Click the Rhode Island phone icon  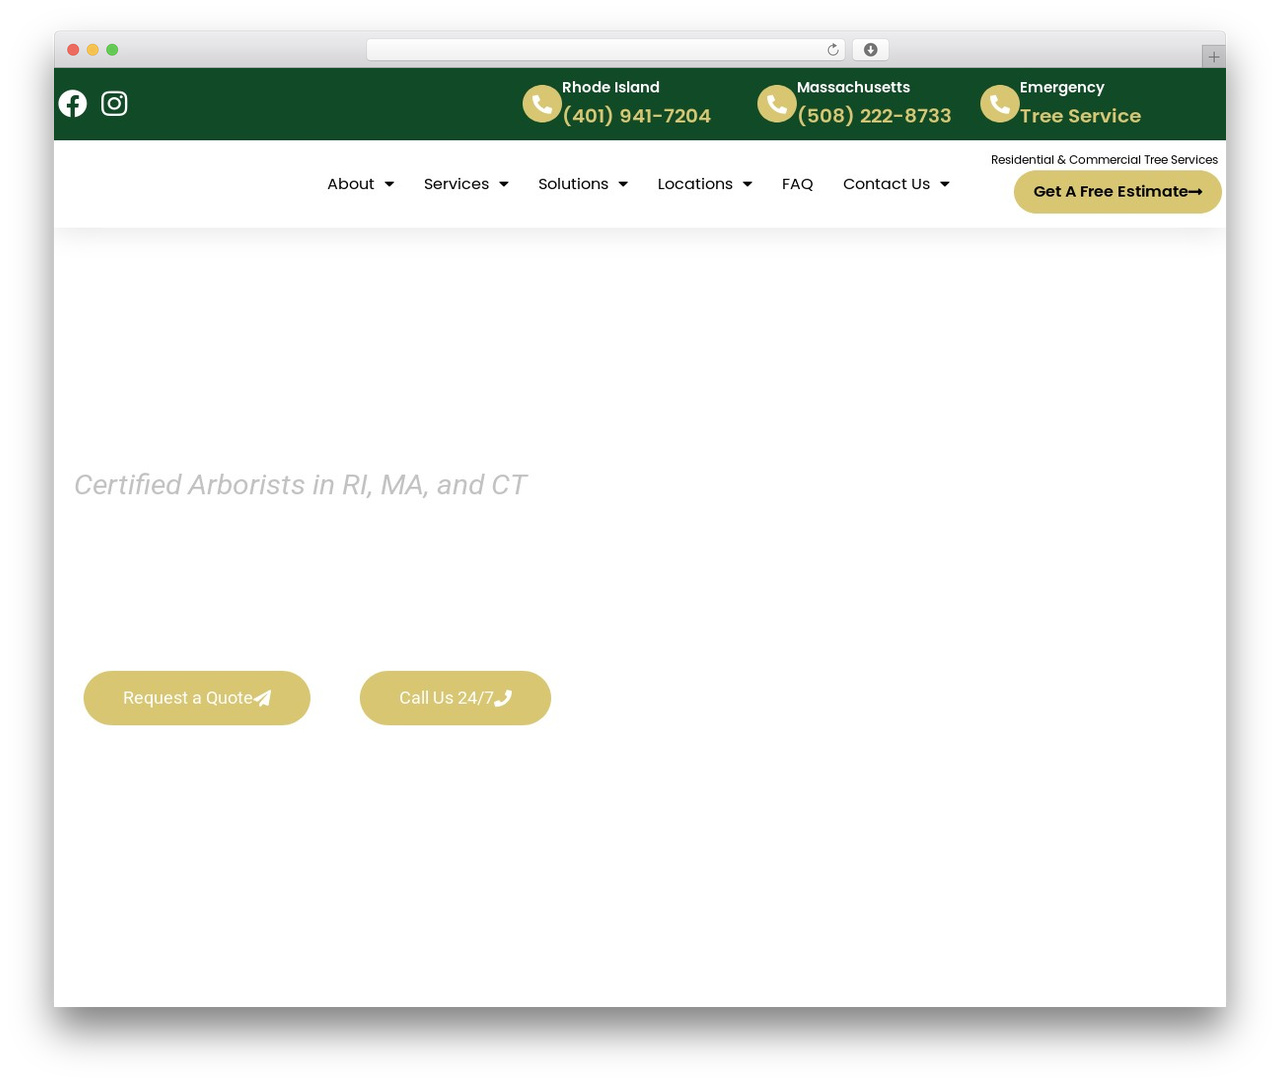click(x=542, y=104)
